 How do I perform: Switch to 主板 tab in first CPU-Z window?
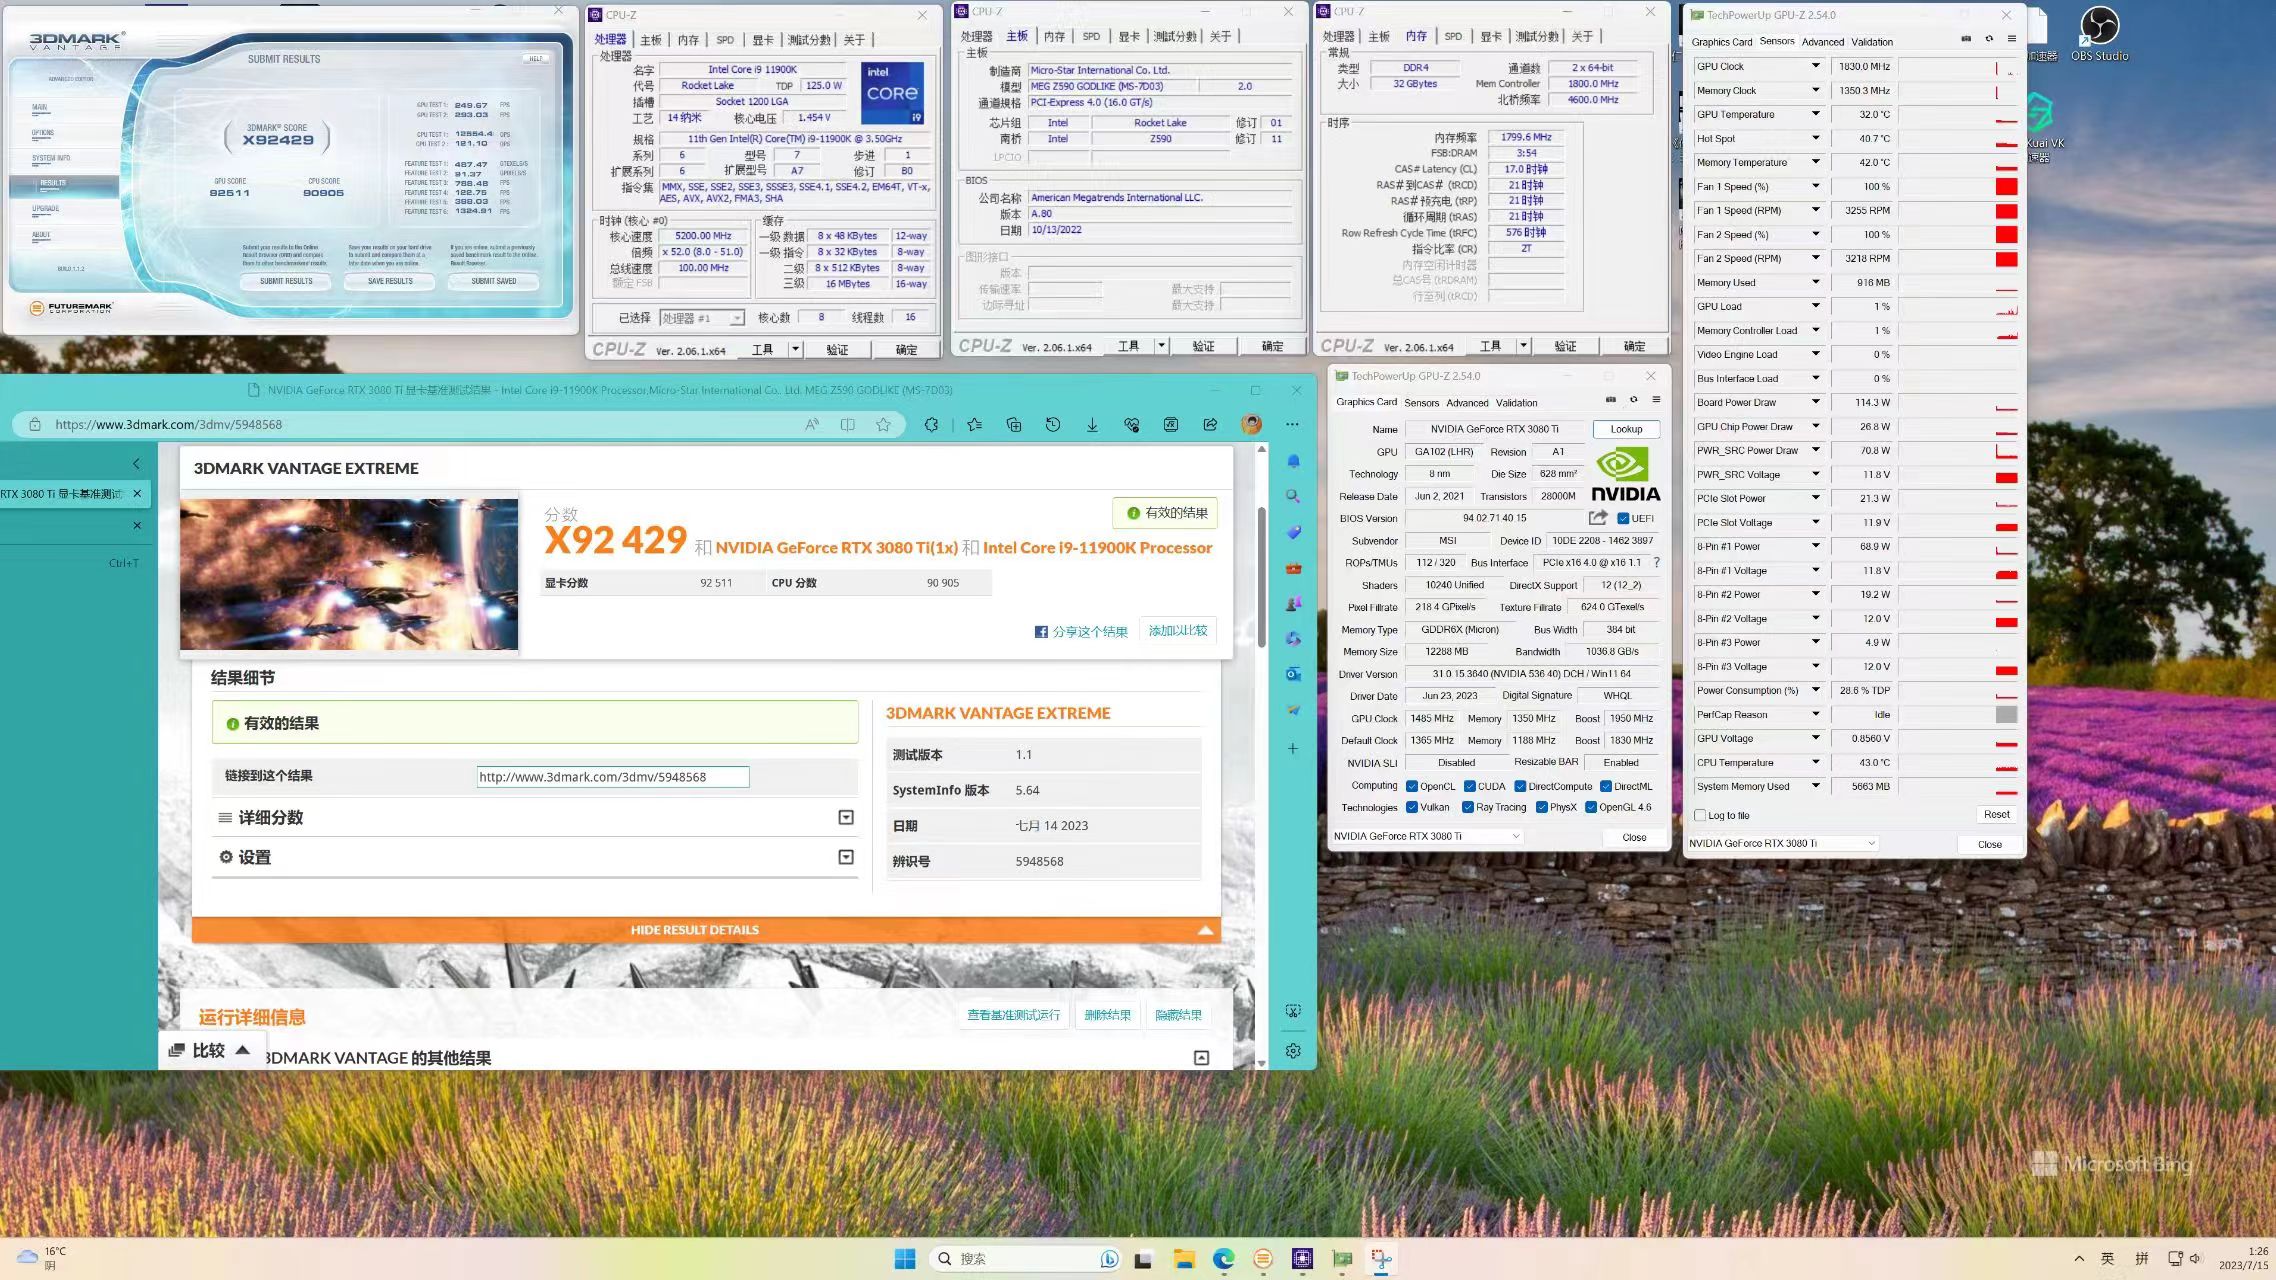[x=651, y=40]
